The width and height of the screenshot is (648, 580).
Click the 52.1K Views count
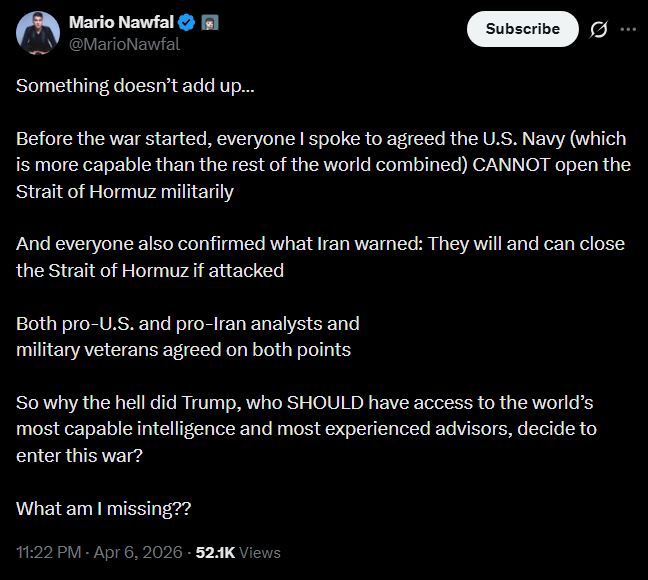[x=237, y=552]
